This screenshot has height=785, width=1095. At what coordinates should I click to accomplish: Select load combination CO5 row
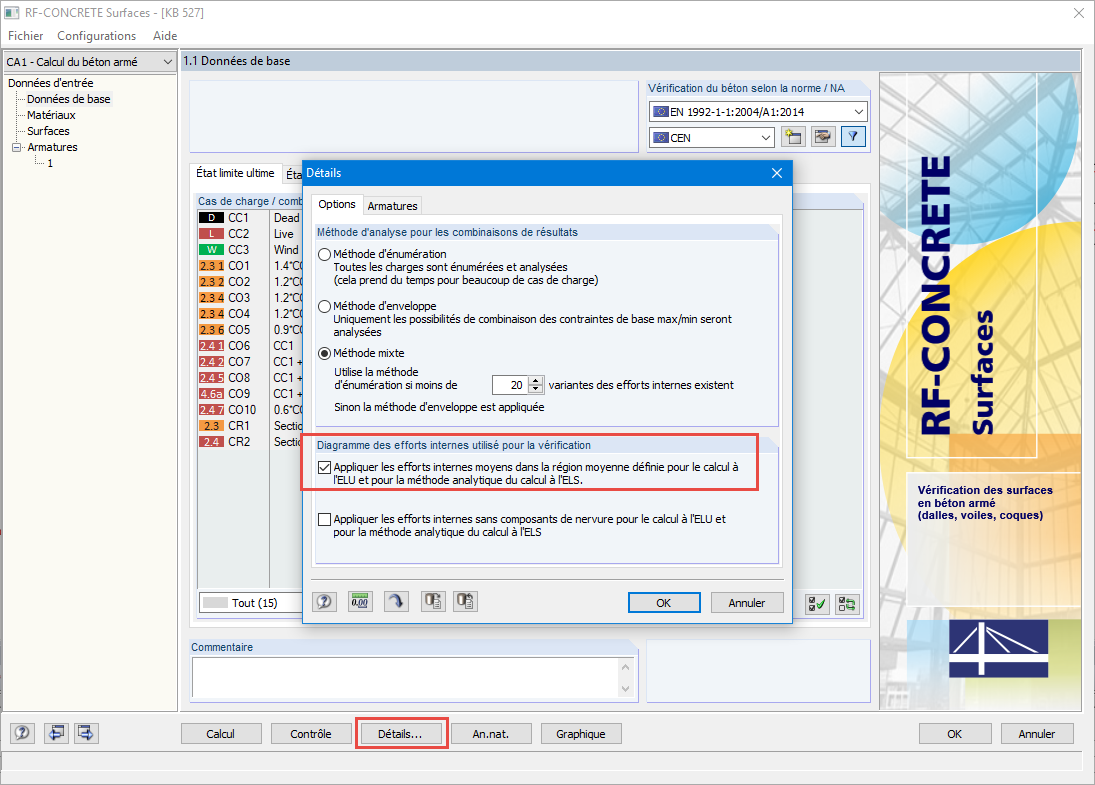click(x=250, y=330)
